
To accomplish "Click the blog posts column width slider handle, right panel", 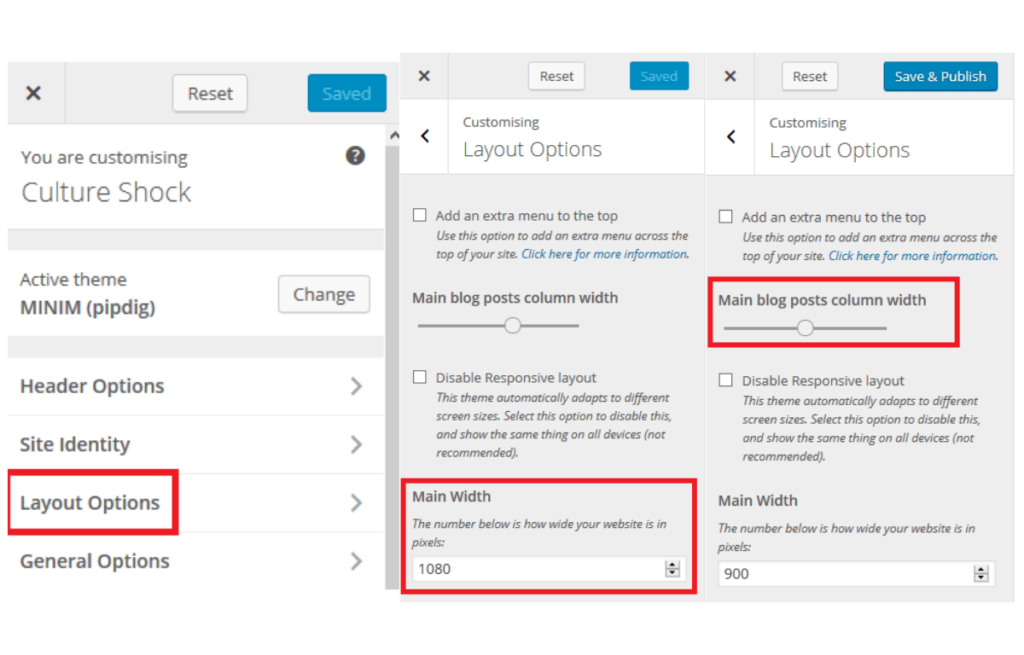I will pyautogui.click(x=805, y=328).
